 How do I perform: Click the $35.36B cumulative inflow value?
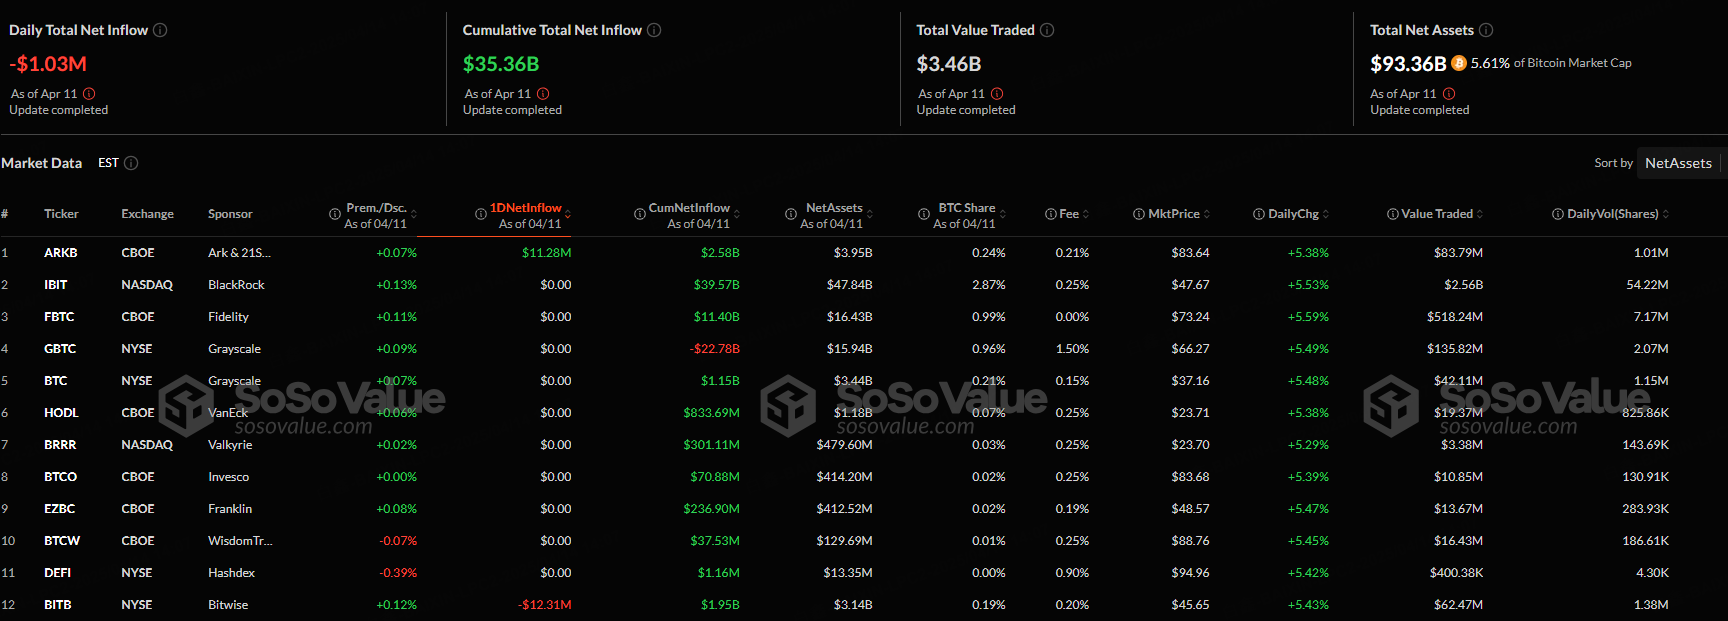(x=501, y=64)
